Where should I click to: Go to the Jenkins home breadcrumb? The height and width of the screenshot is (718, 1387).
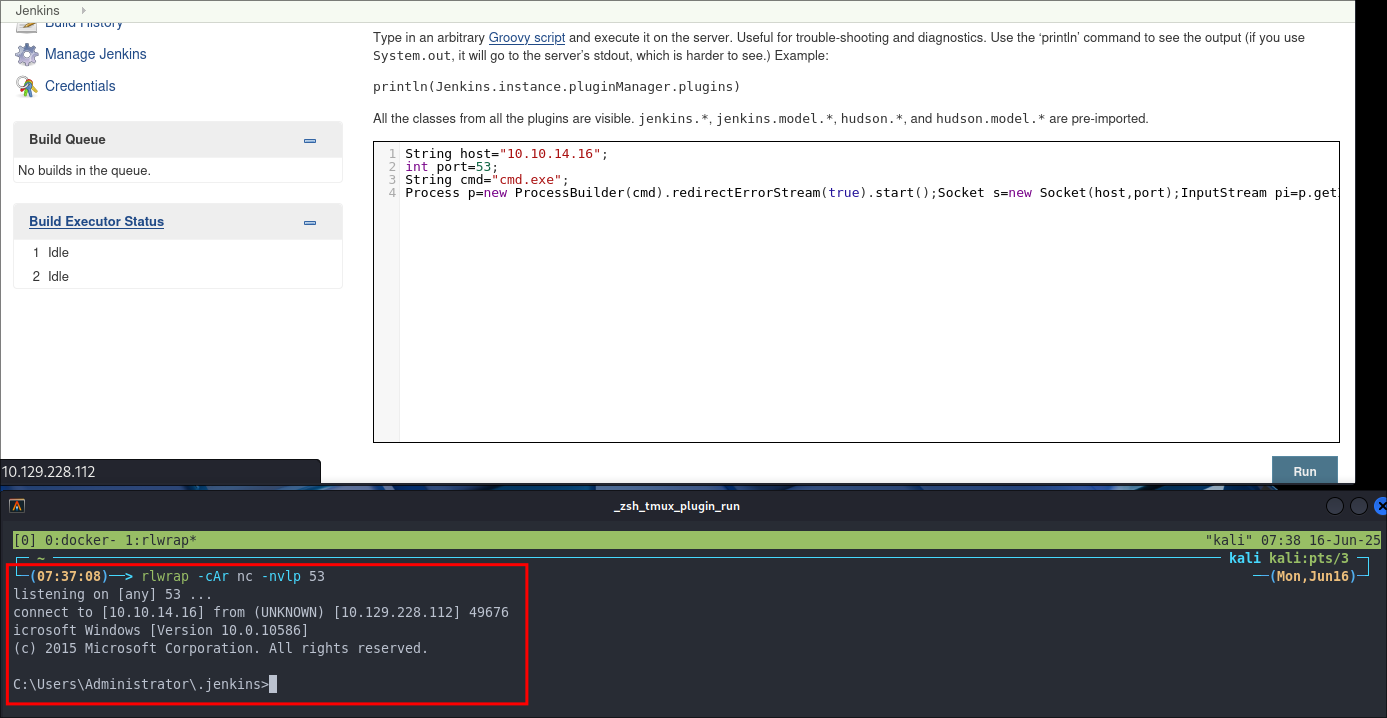[x=37, y=11]
